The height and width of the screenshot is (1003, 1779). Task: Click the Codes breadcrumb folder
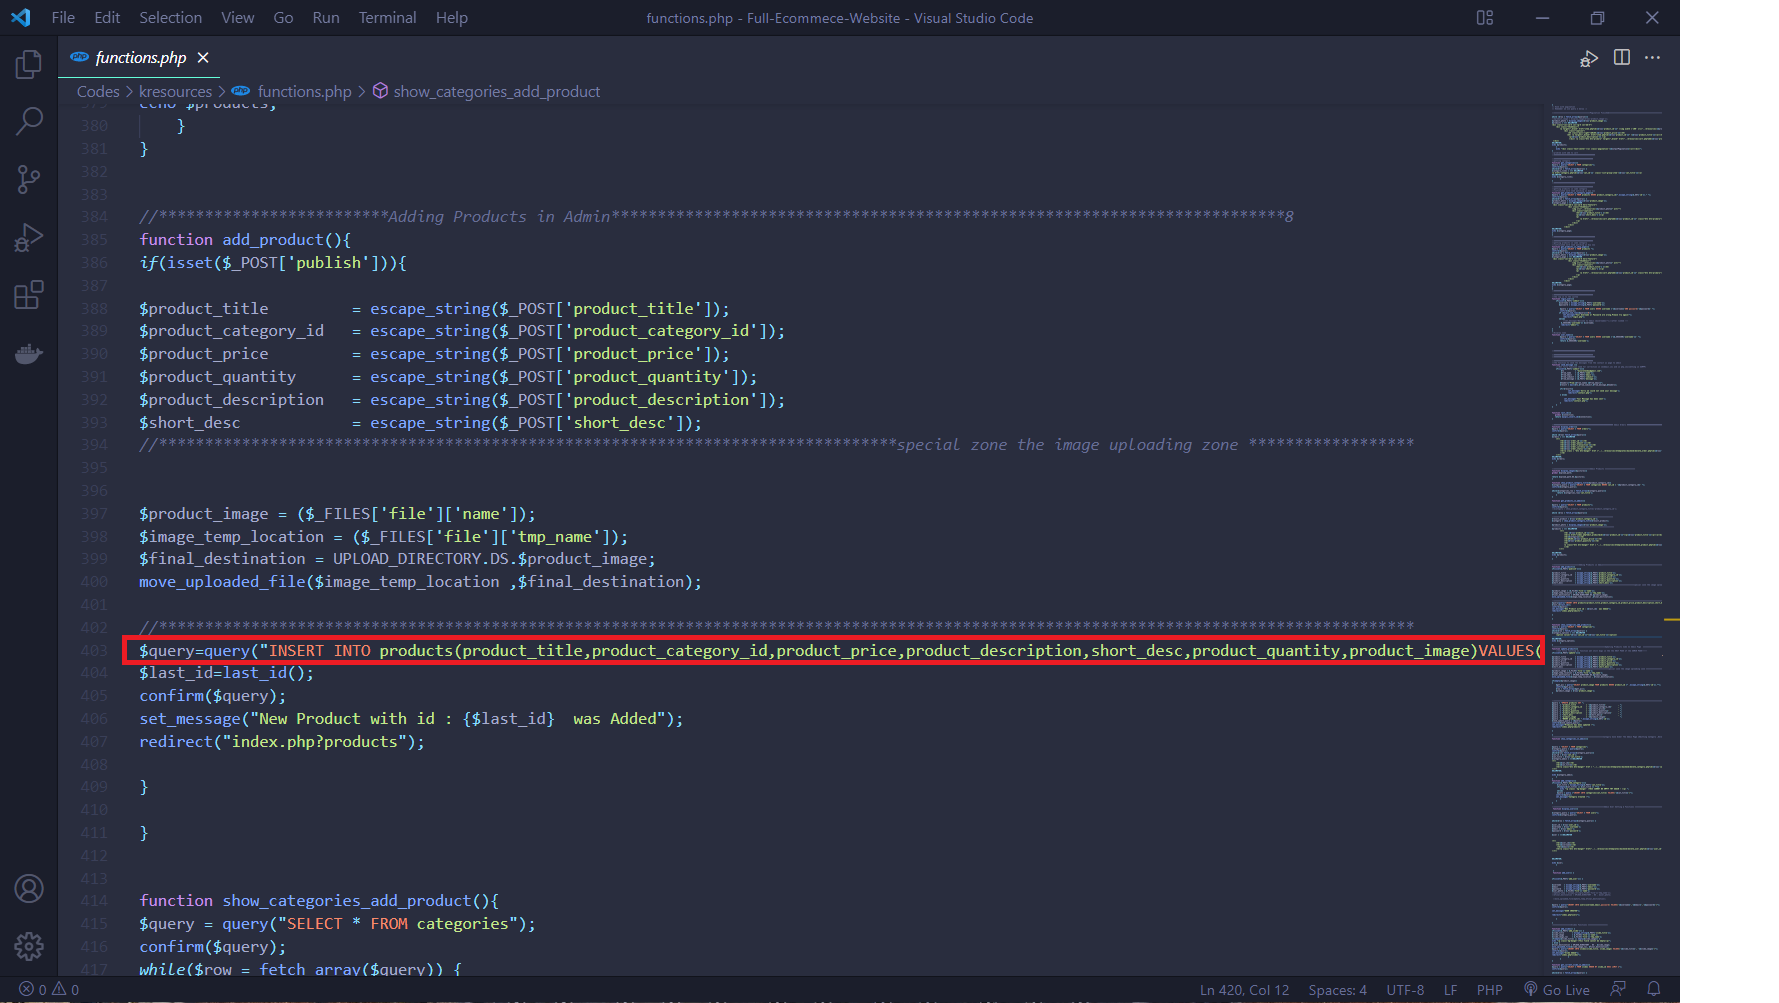coord(98,91)
